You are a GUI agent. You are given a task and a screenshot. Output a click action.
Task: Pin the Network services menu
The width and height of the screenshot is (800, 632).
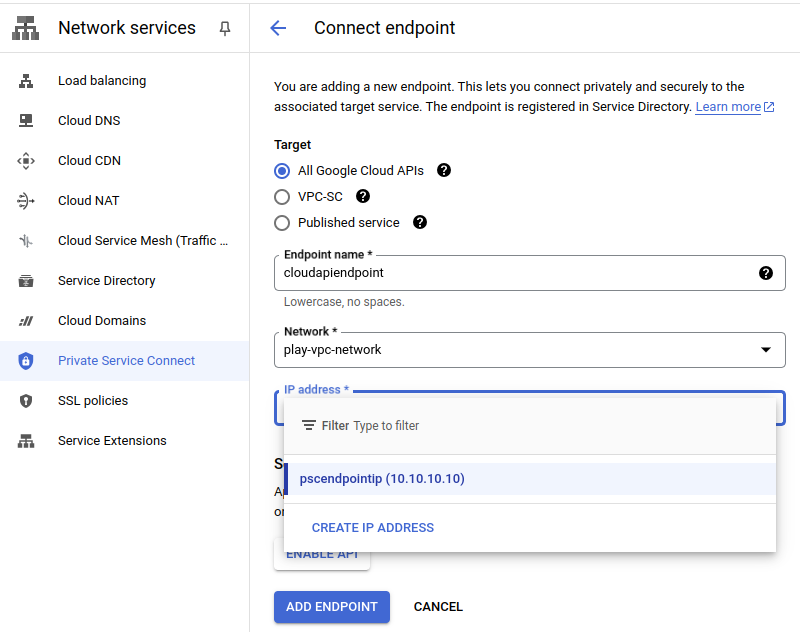pos(224,28)
